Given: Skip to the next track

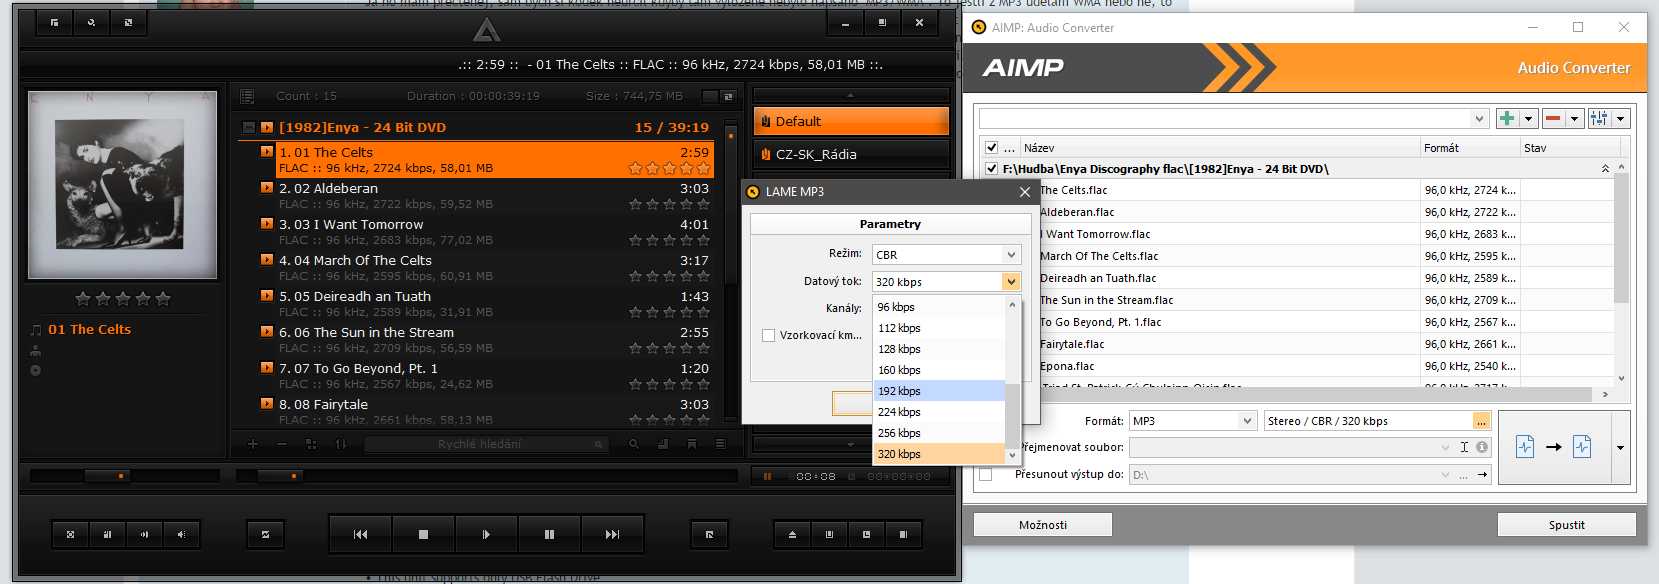Looking at the screenshot, I should click(x=612, y=534).
